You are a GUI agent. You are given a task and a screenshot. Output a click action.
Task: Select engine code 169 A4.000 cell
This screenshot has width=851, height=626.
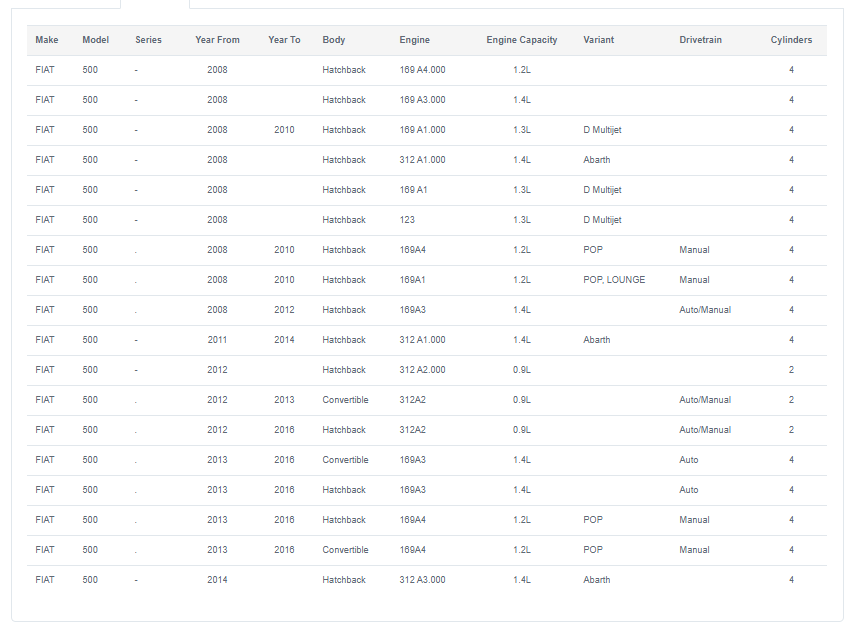pyautogui.click(x=422, y=69)
